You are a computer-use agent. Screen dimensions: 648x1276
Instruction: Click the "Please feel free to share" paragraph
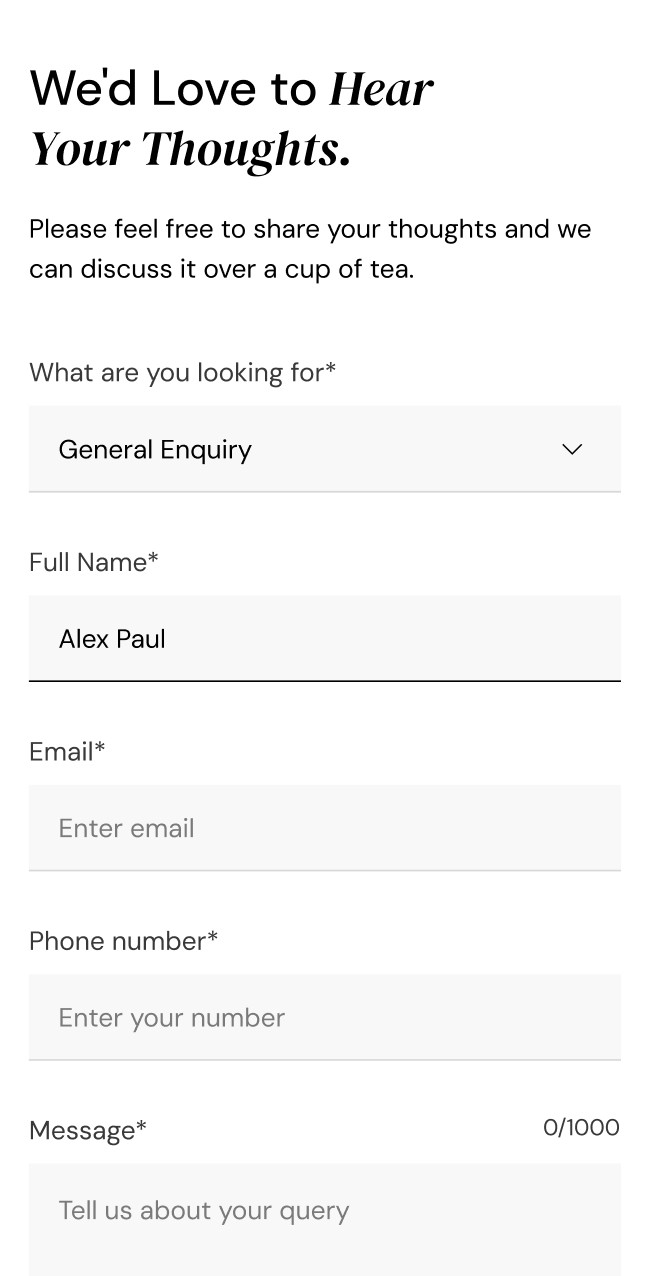pyautogui.click(x=310, y=229)
